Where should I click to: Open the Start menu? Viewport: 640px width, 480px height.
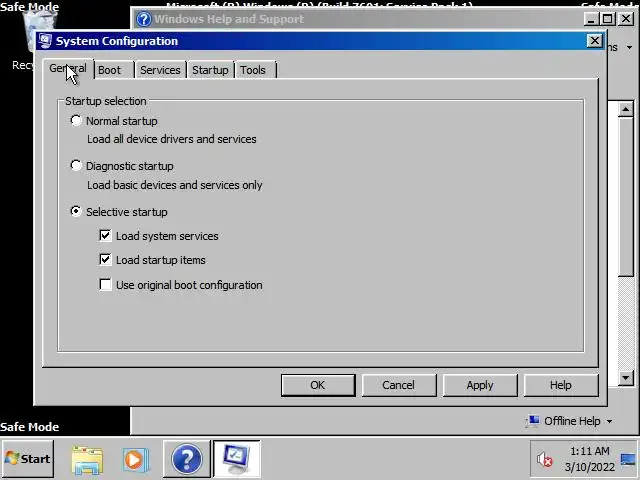pos(28,459)
